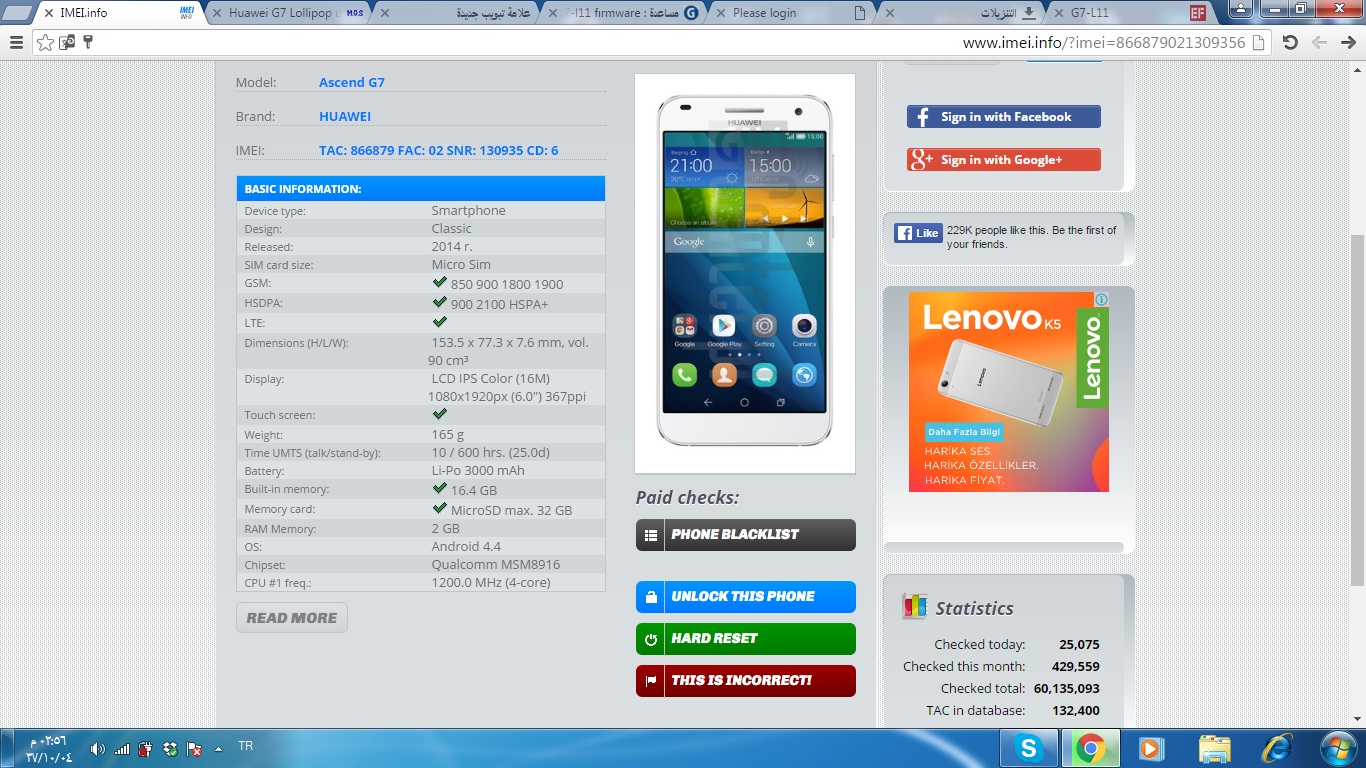This screenshot has height=768, width=1366.
Task: Open the Chrome hamburger menu
Action: (x=16, y=42)
